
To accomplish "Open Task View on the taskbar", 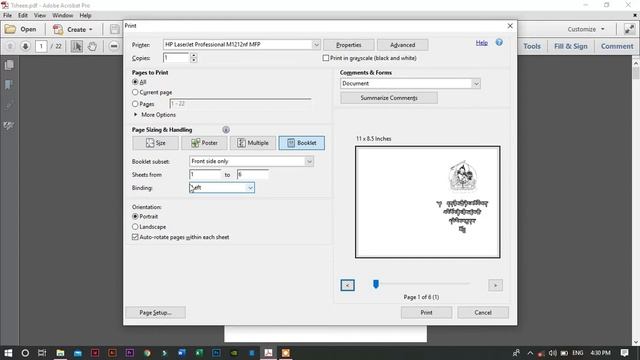I will click(42, 353).
